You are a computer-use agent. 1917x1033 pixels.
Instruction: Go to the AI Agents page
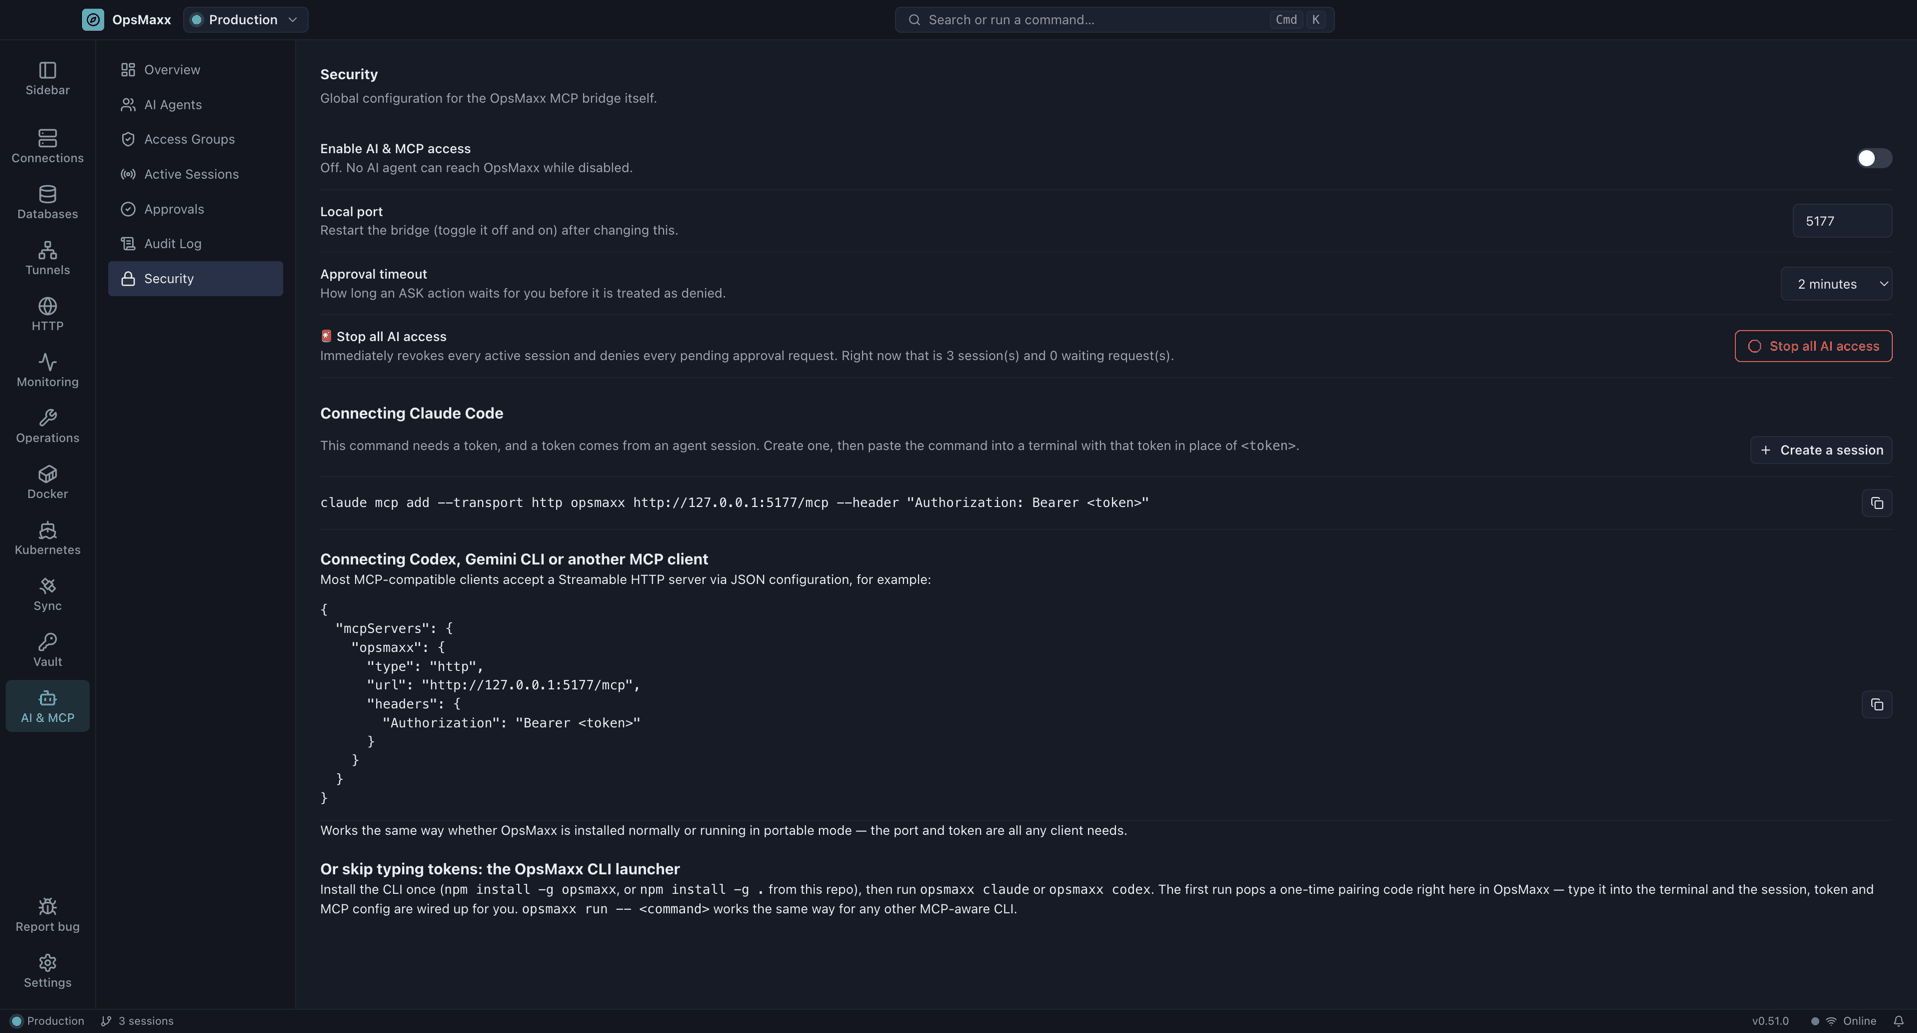(x=195, y=105)
